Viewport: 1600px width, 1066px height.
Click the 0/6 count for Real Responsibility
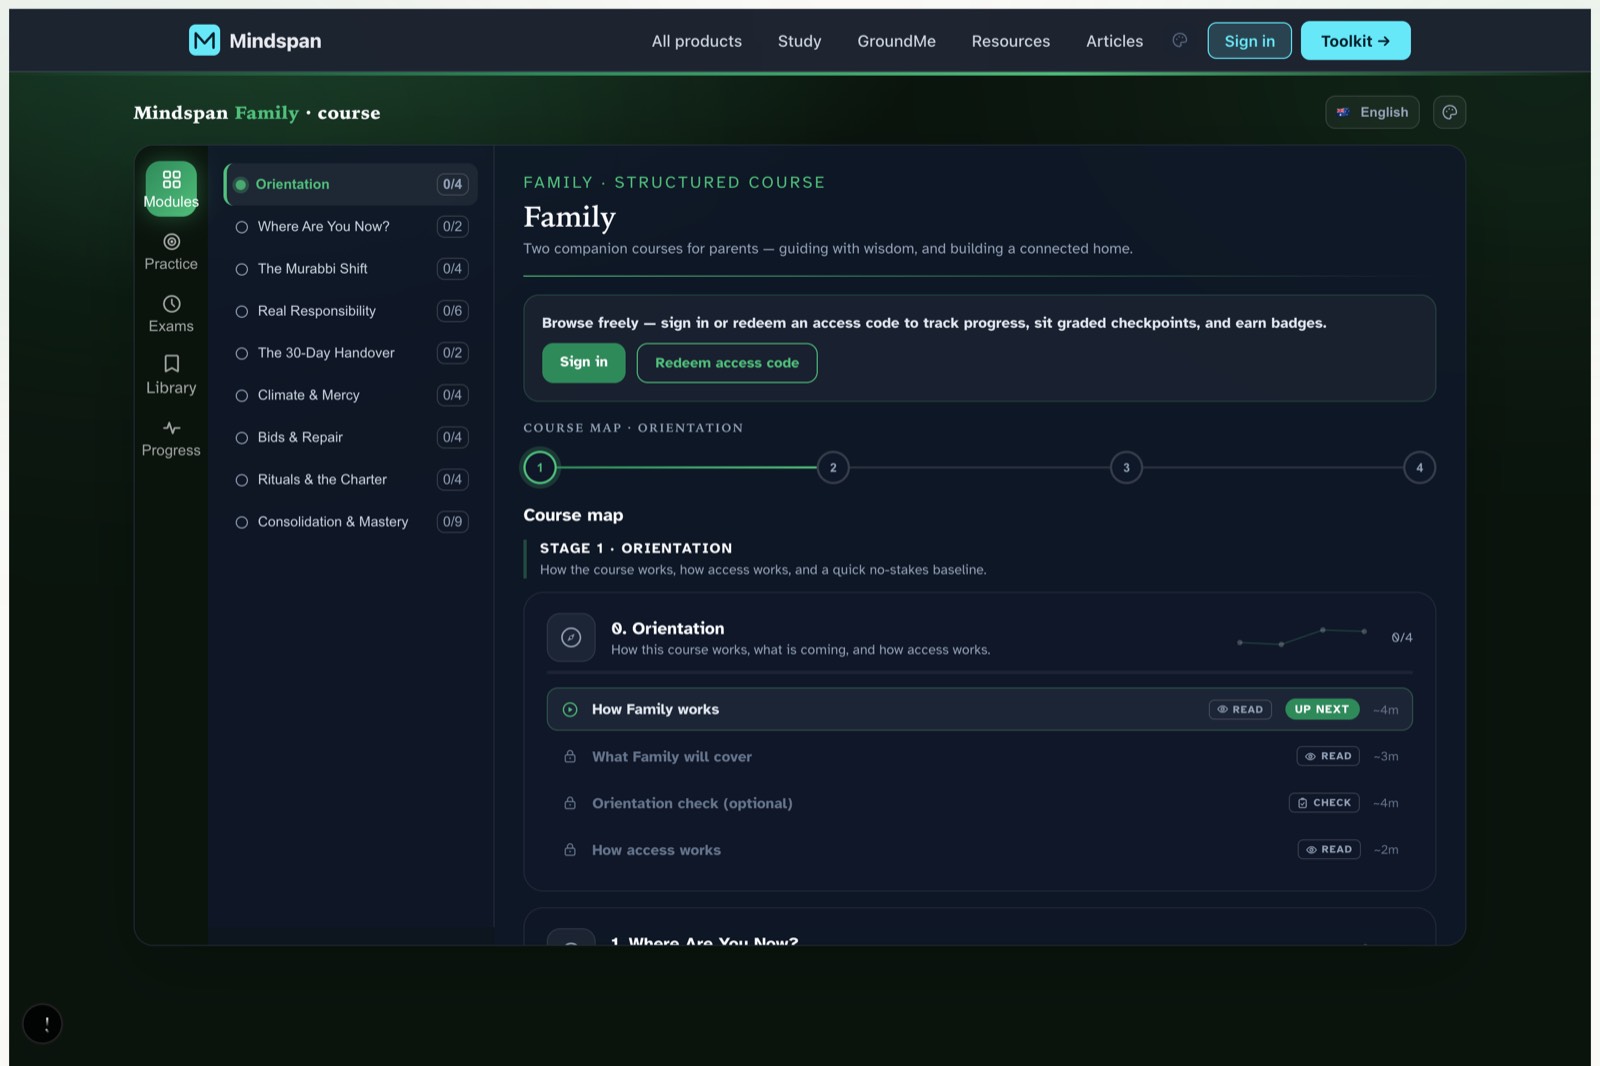[x=453, y=311]
